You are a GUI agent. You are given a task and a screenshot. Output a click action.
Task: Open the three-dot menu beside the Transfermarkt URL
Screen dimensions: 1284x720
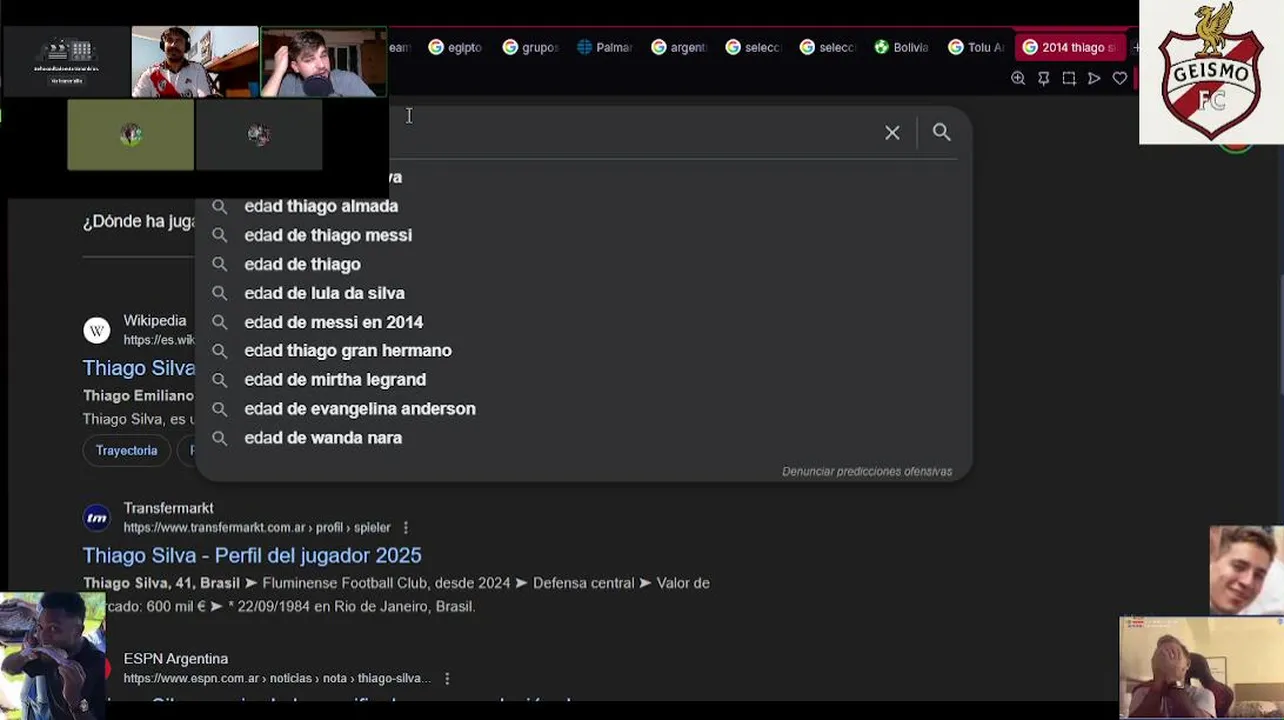pyautogui.click(x=405, y=527)
